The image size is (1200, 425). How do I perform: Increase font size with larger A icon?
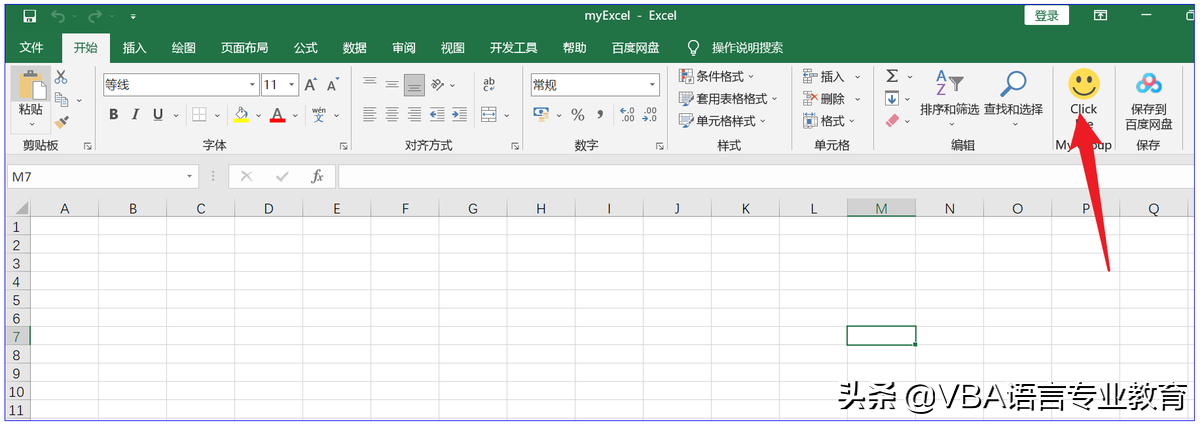(x=311, y=85)
